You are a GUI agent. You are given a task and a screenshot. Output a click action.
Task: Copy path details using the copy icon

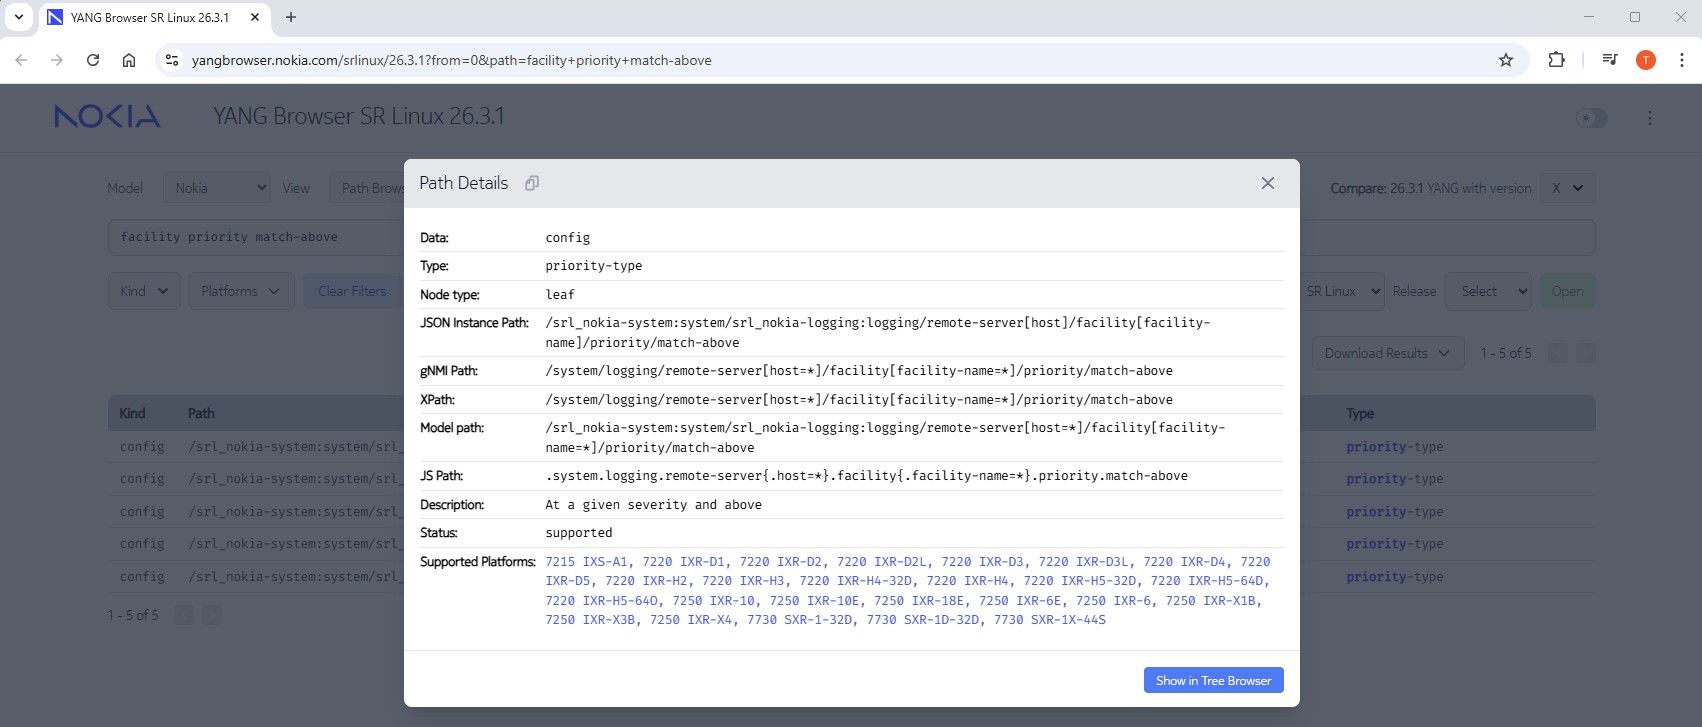(x=532, y=183)
